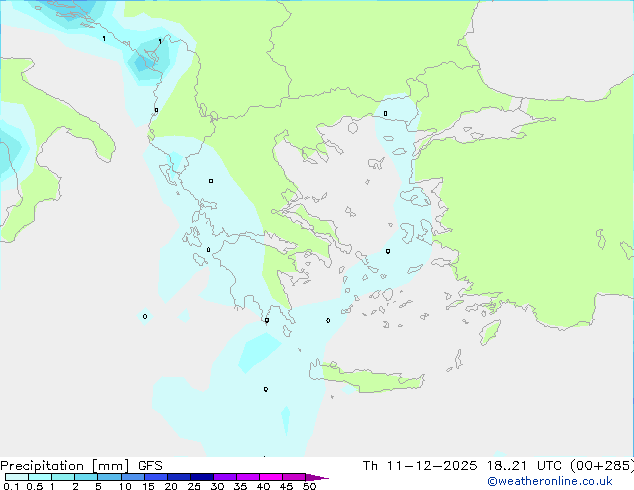This screenshot has height=490, width=634.
Task: Click the 0.5–1 mm legend color swatch
Action: 40,477
